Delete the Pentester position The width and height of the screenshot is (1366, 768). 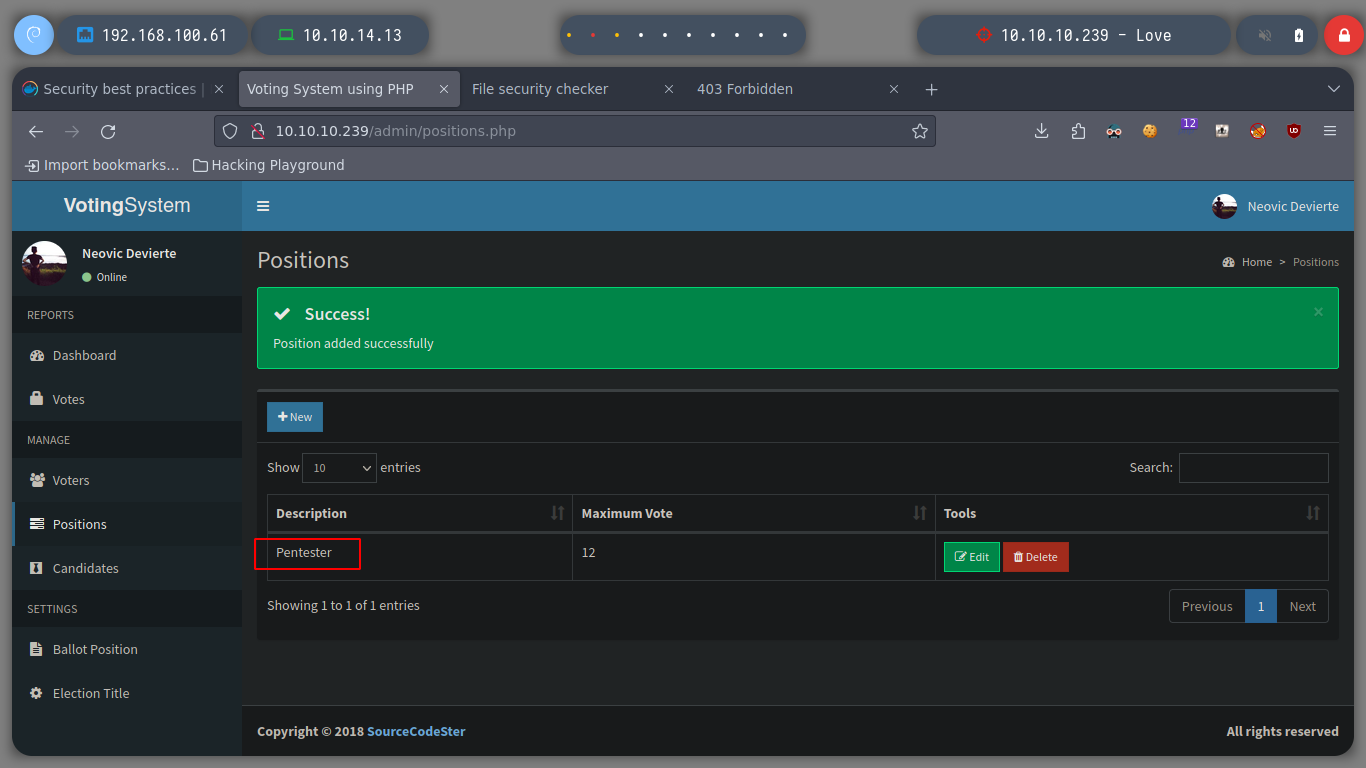pos(1036,557)
